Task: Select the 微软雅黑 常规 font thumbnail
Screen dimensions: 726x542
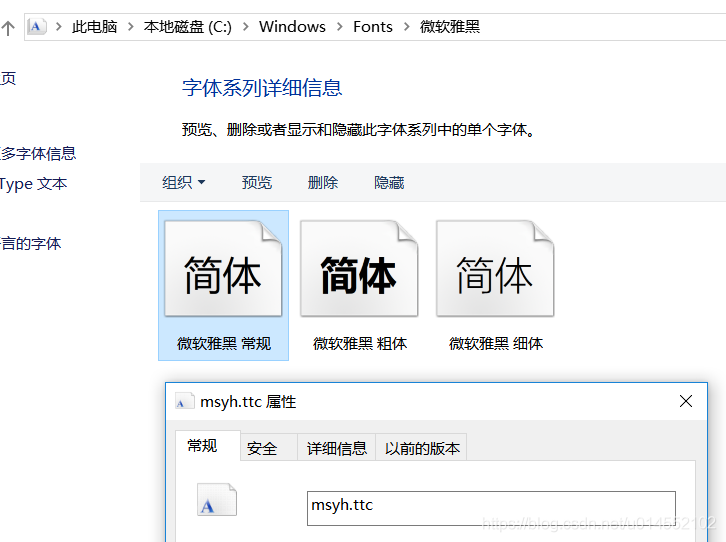Action: click(223, 268)
